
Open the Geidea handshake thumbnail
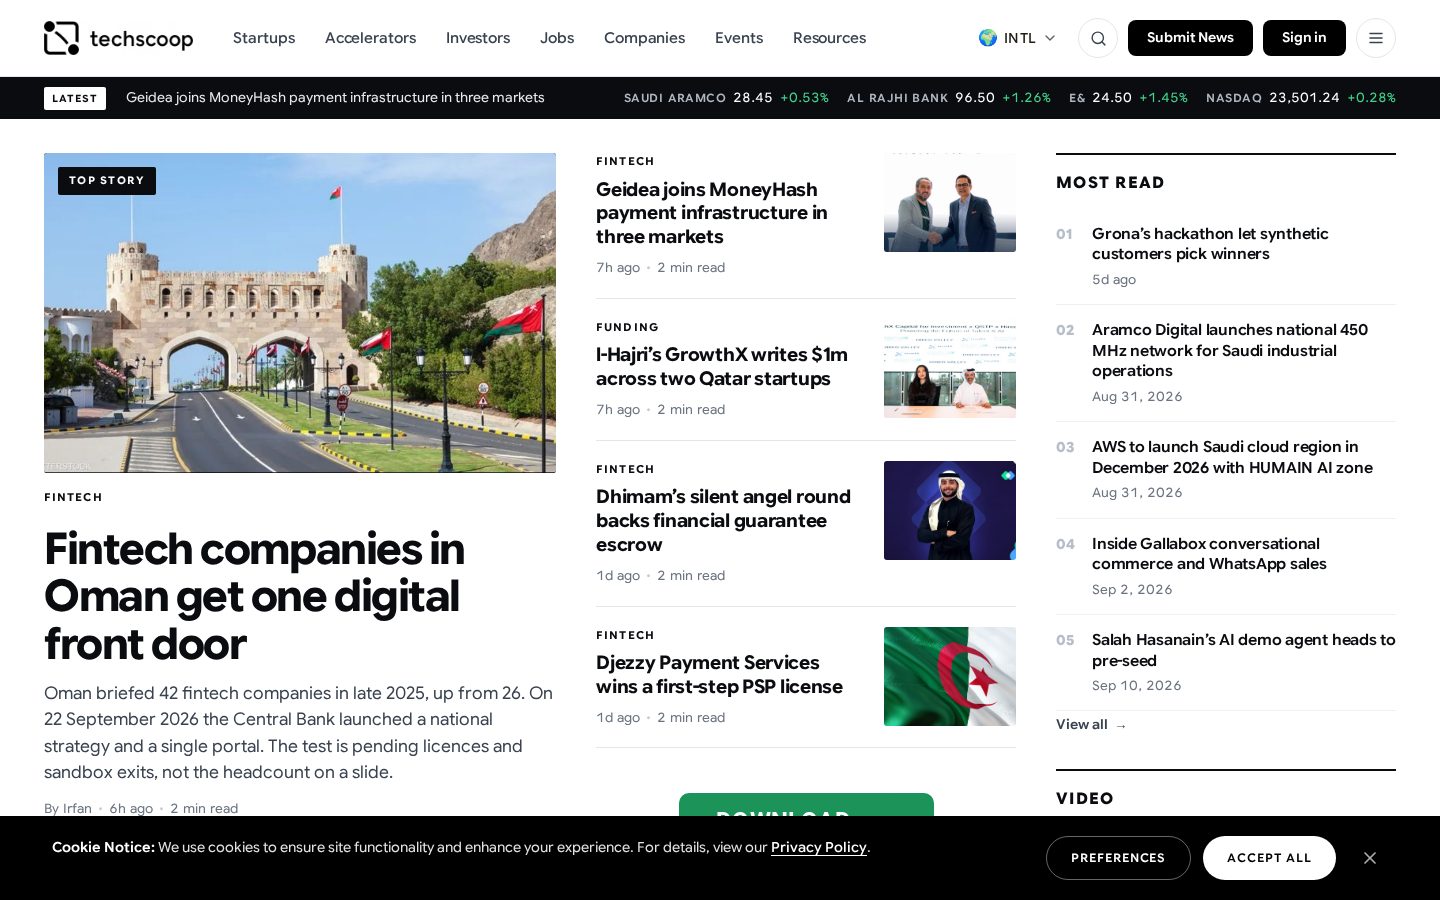(x=950, y=202)
